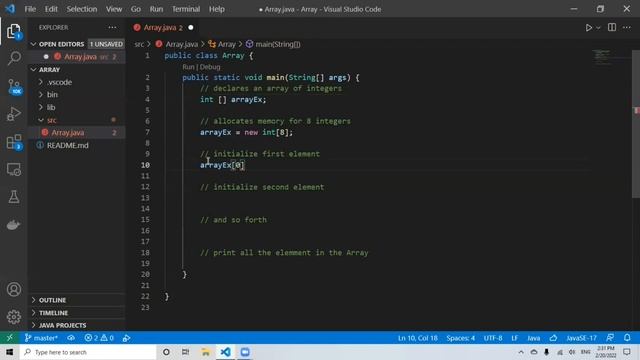Open the File menu
This screenshot has height=360, width=640.
click(30, 9)
